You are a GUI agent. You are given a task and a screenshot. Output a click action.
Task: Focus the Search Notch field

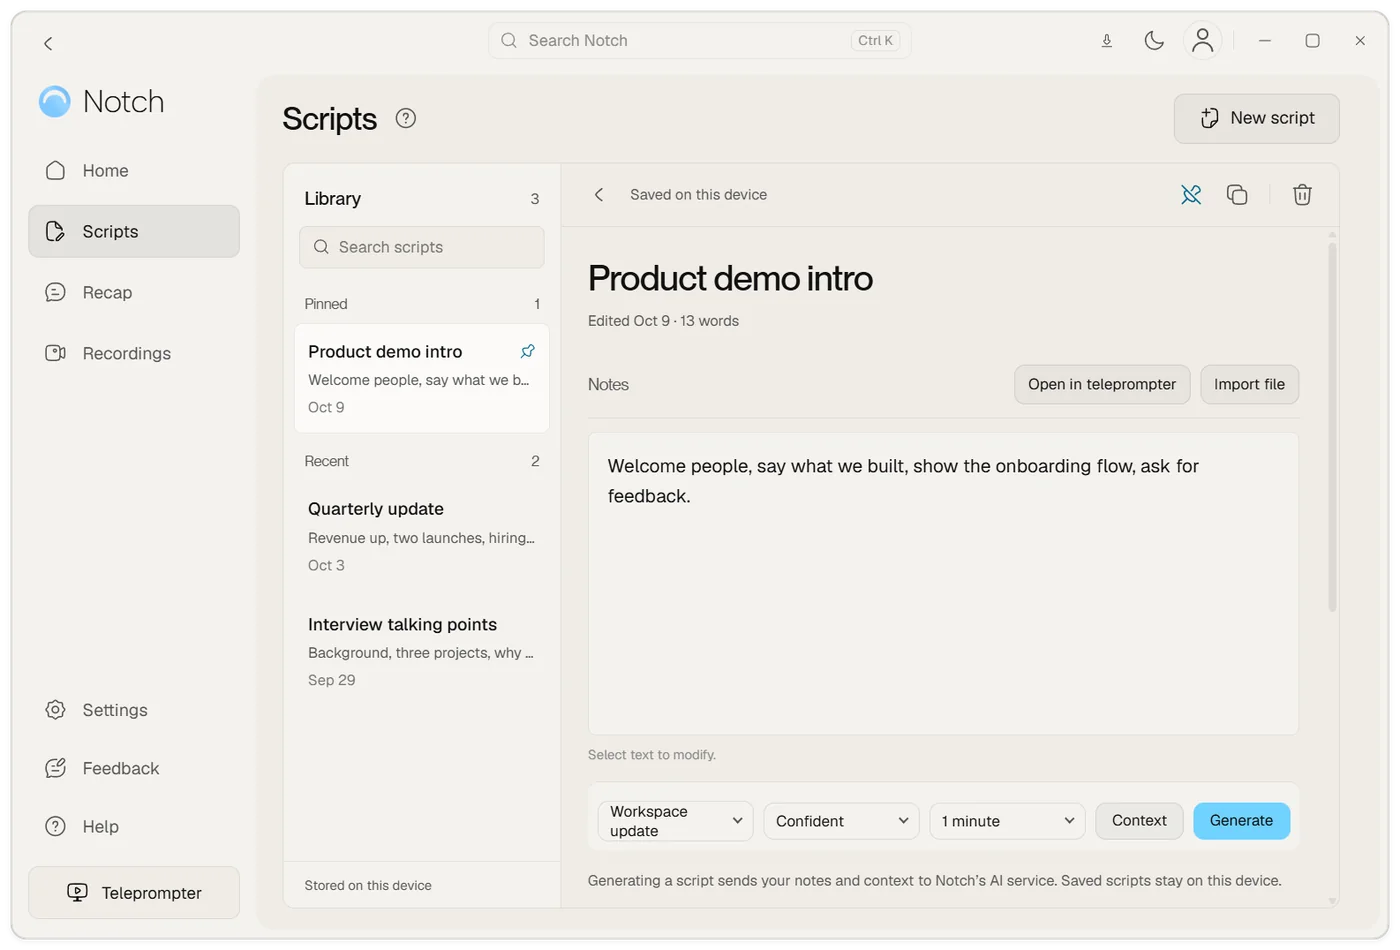[699, 41]
